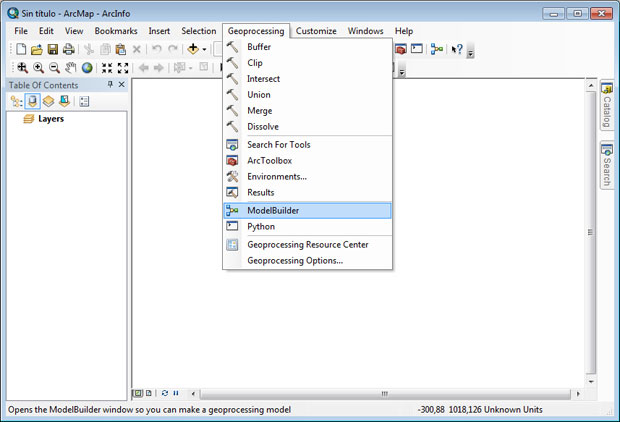Click Fixed Zoom Out arrows icon

(123, 68)
